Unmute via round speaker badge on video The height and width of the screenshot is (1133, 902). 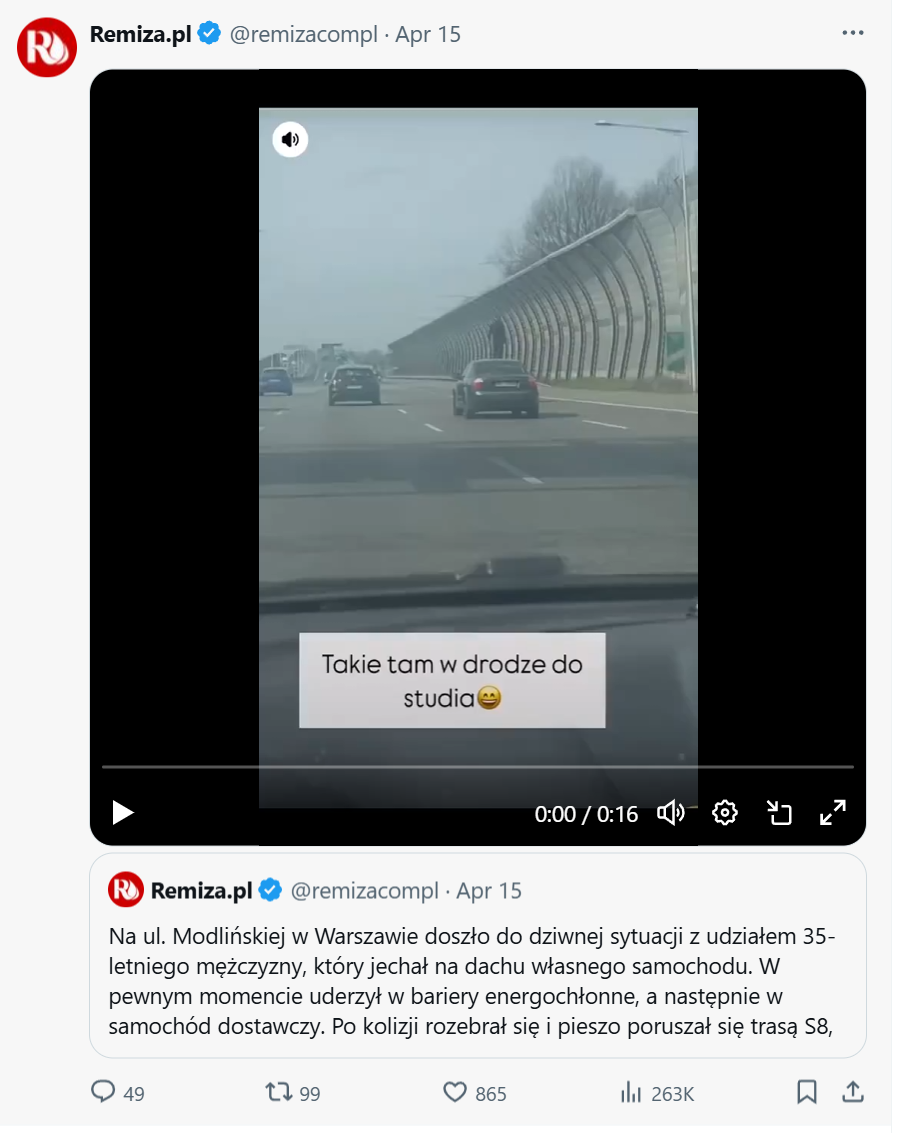pos(293,140)
